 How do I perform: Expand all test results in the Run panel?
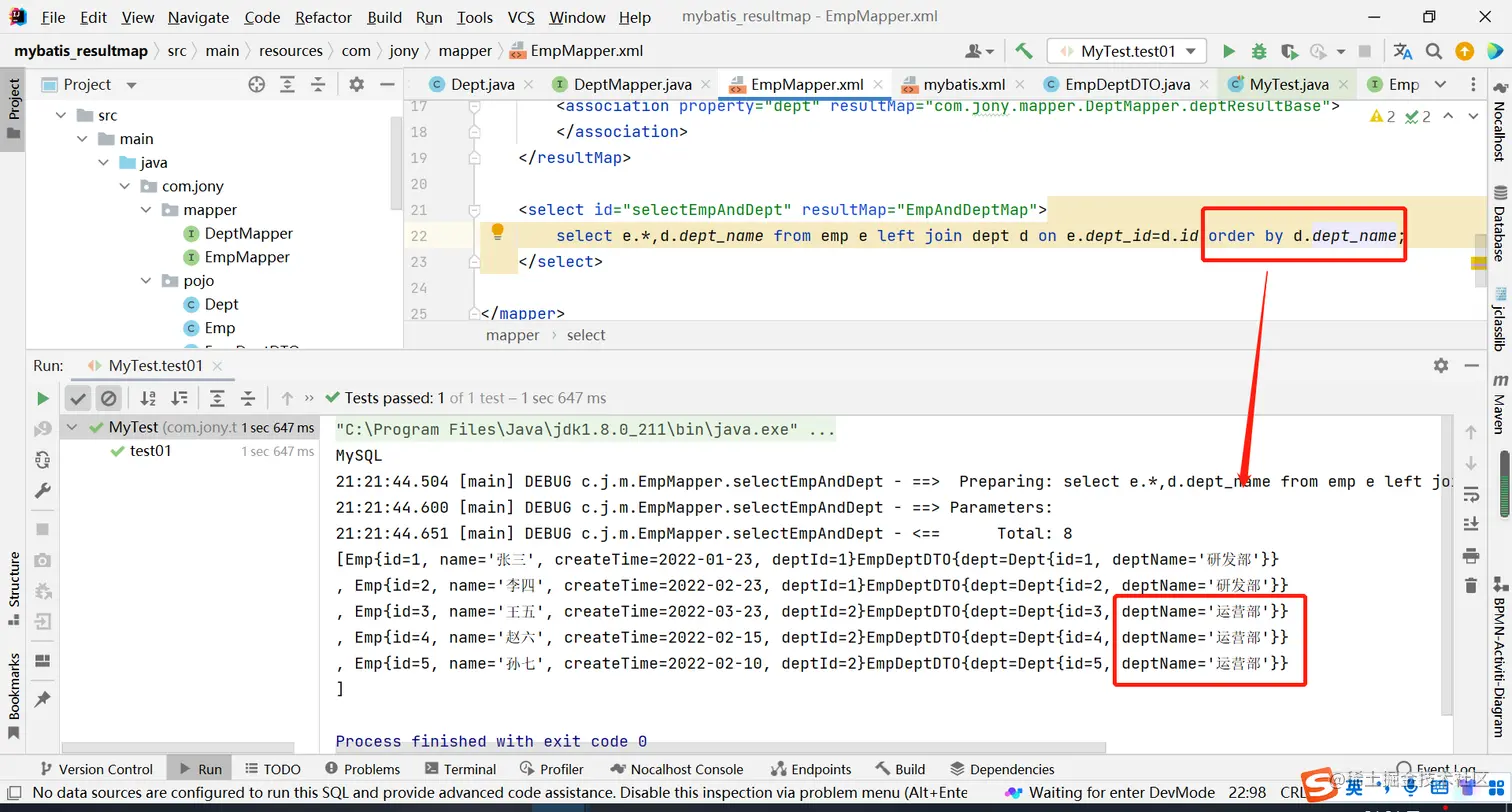(217, 398)
